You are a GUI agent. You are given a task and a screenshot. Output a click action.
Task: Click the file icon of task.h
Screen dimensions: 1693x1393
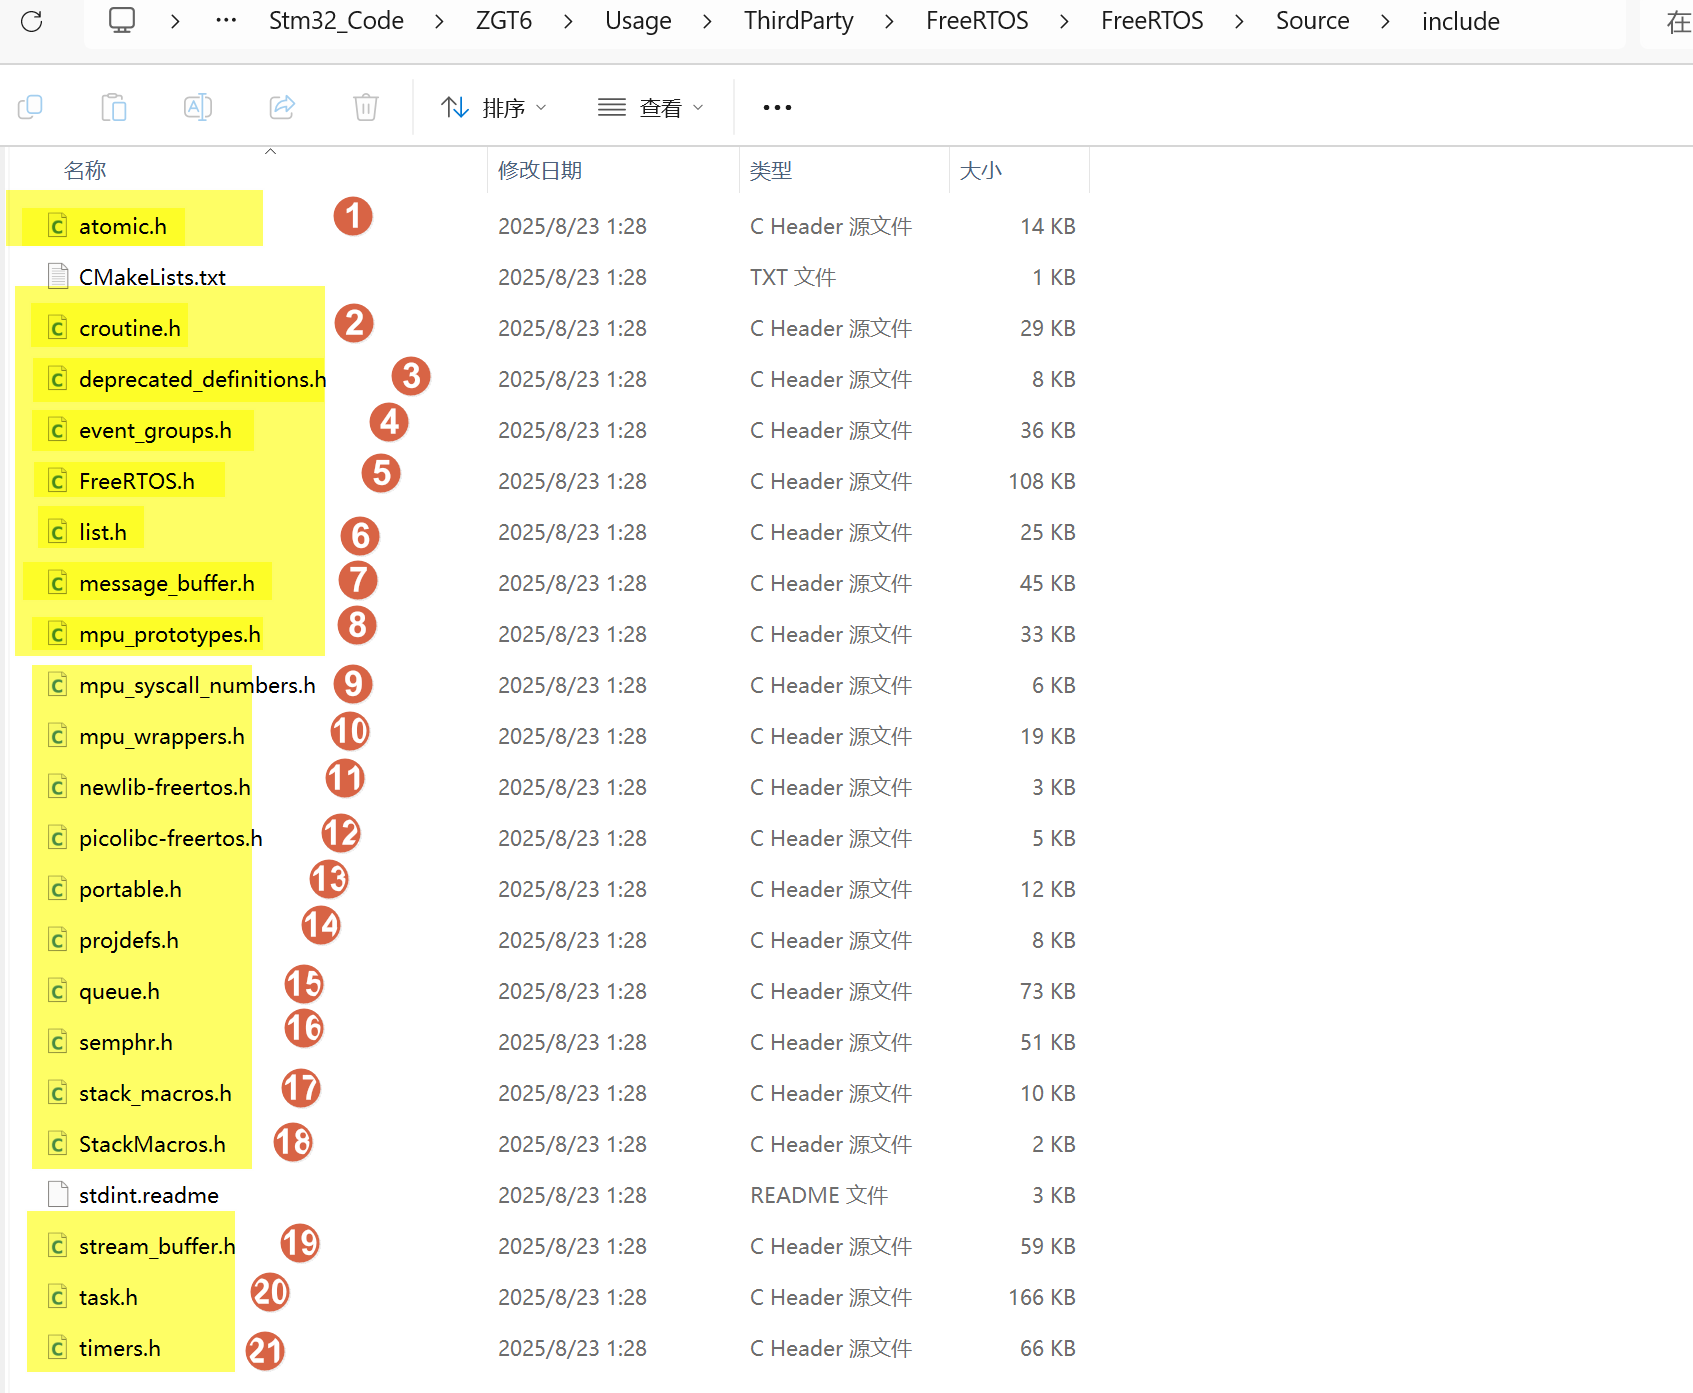(x=58, y=1297)
